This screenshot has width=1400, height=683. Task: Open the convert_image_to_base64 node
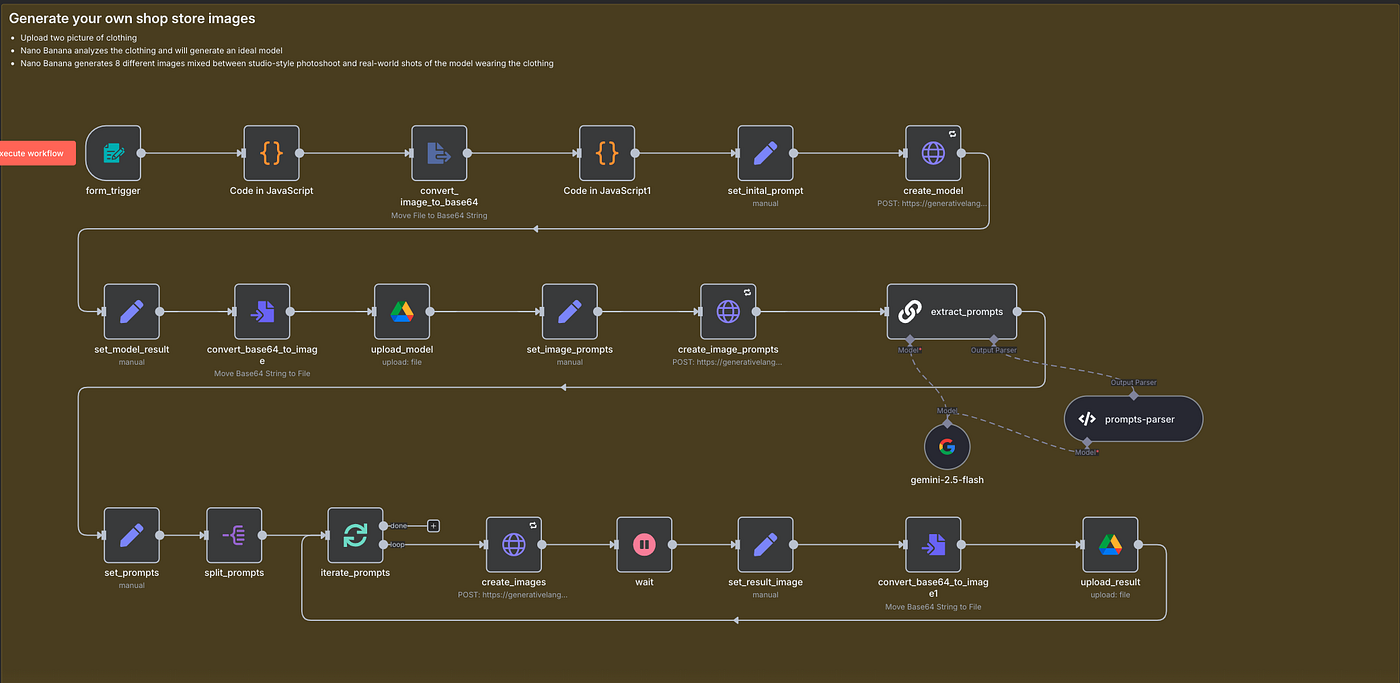coord(439,153)
